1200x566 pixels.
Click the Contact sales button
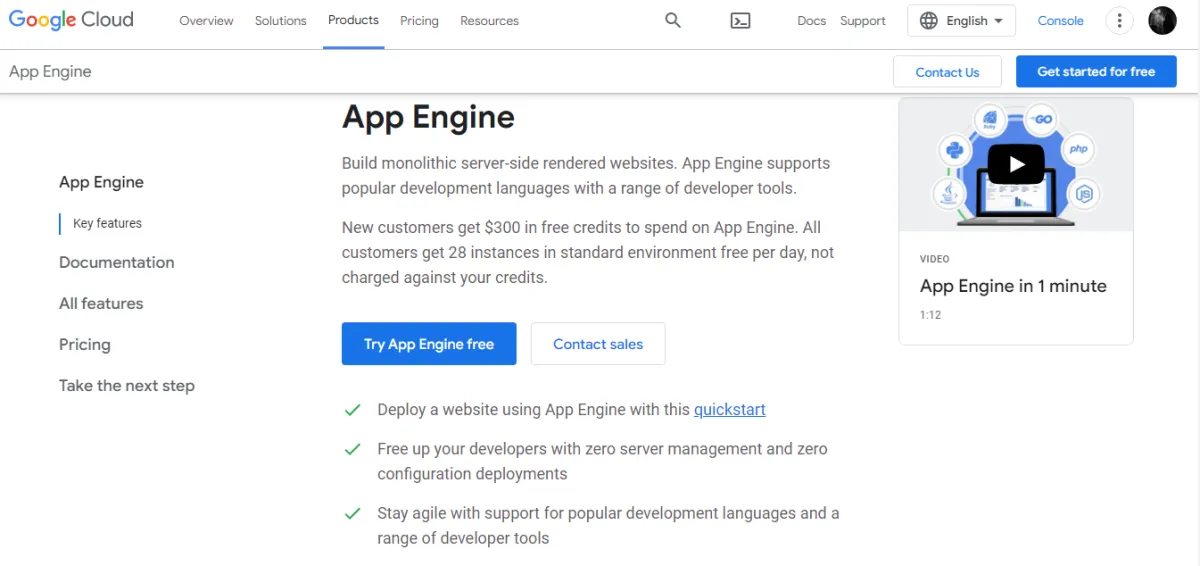[598, 344]
